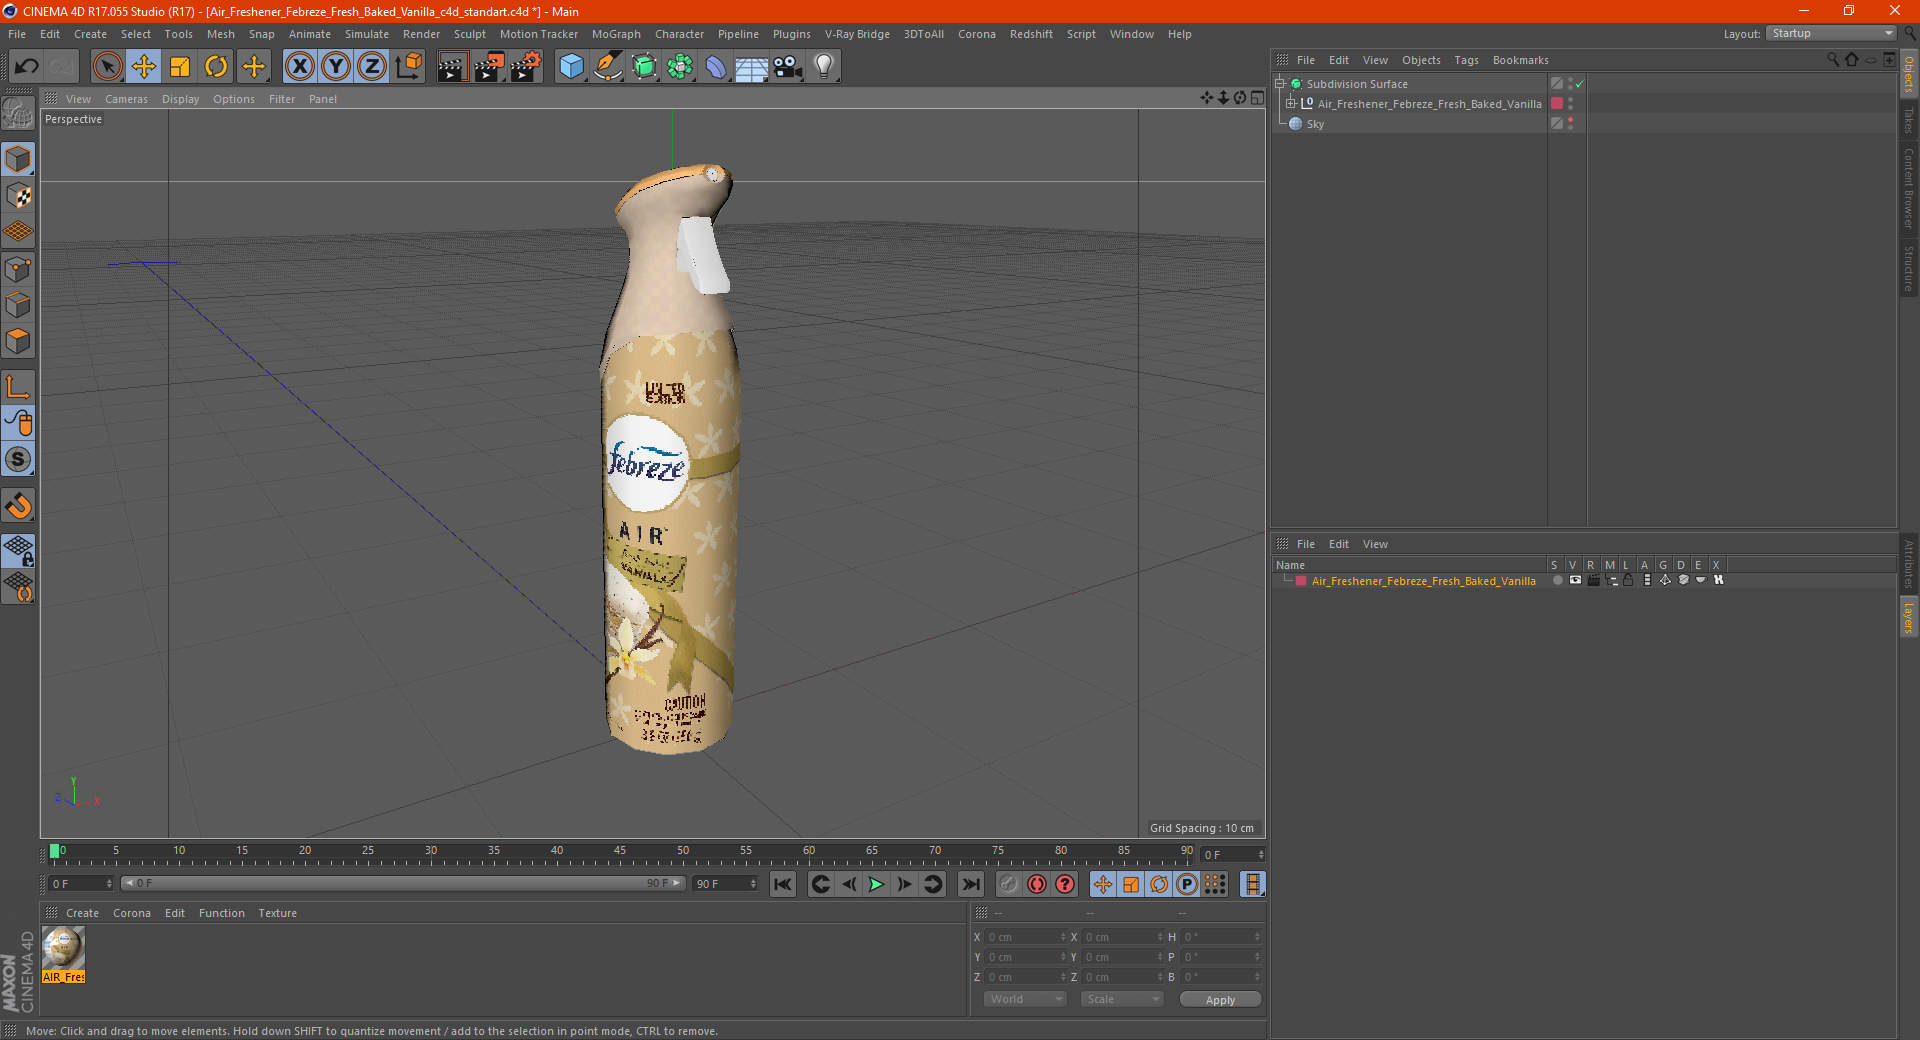The image size is (1920, 1040).
Task: Add a Camera object
Action: [x=788, y=67]
